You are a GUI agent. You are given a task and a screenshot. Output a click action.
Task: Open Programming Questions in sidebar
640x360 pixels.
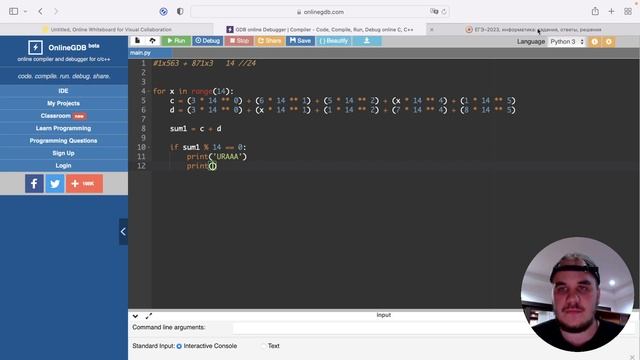click(63, 140)
